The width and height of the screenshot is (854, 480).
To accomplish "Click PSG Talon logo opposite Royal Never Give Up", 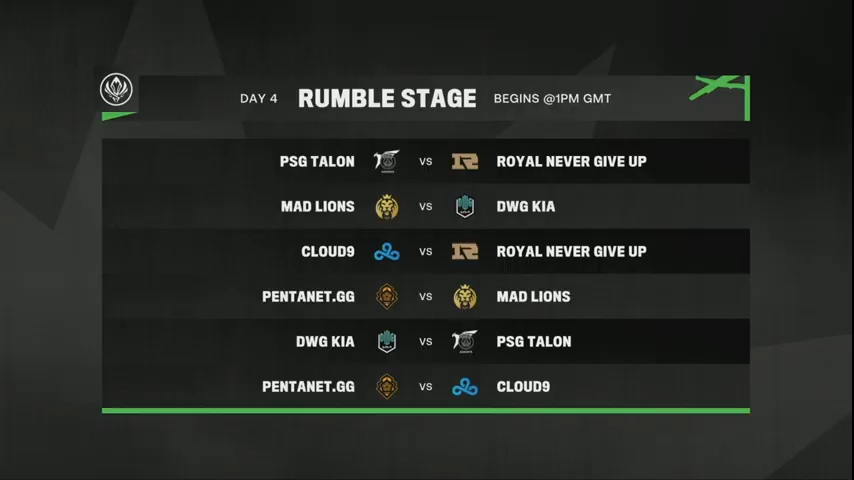I will point(386,161).
